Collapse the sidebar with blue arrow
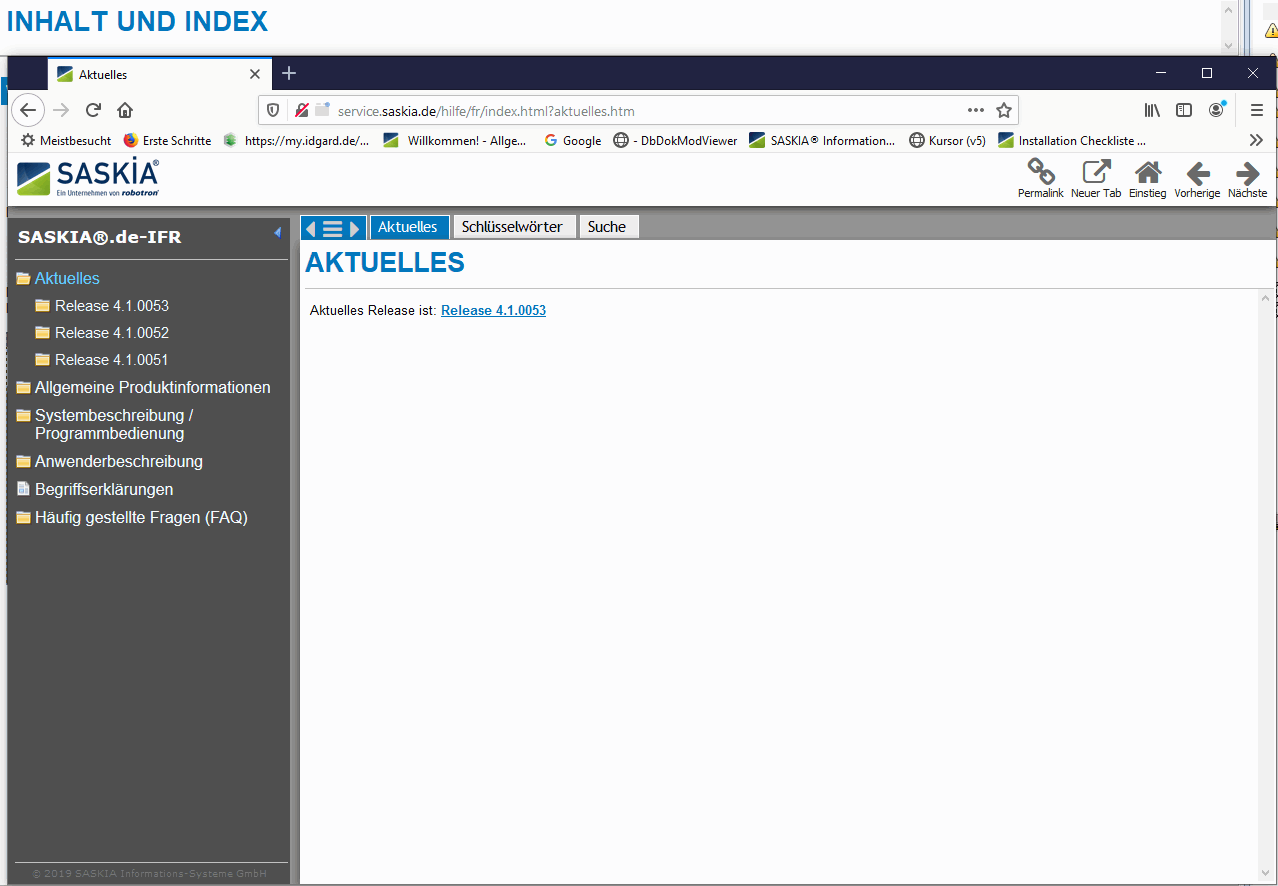Image resolution: width=1278 pixels, height=886 pixels. pos(277,233)
